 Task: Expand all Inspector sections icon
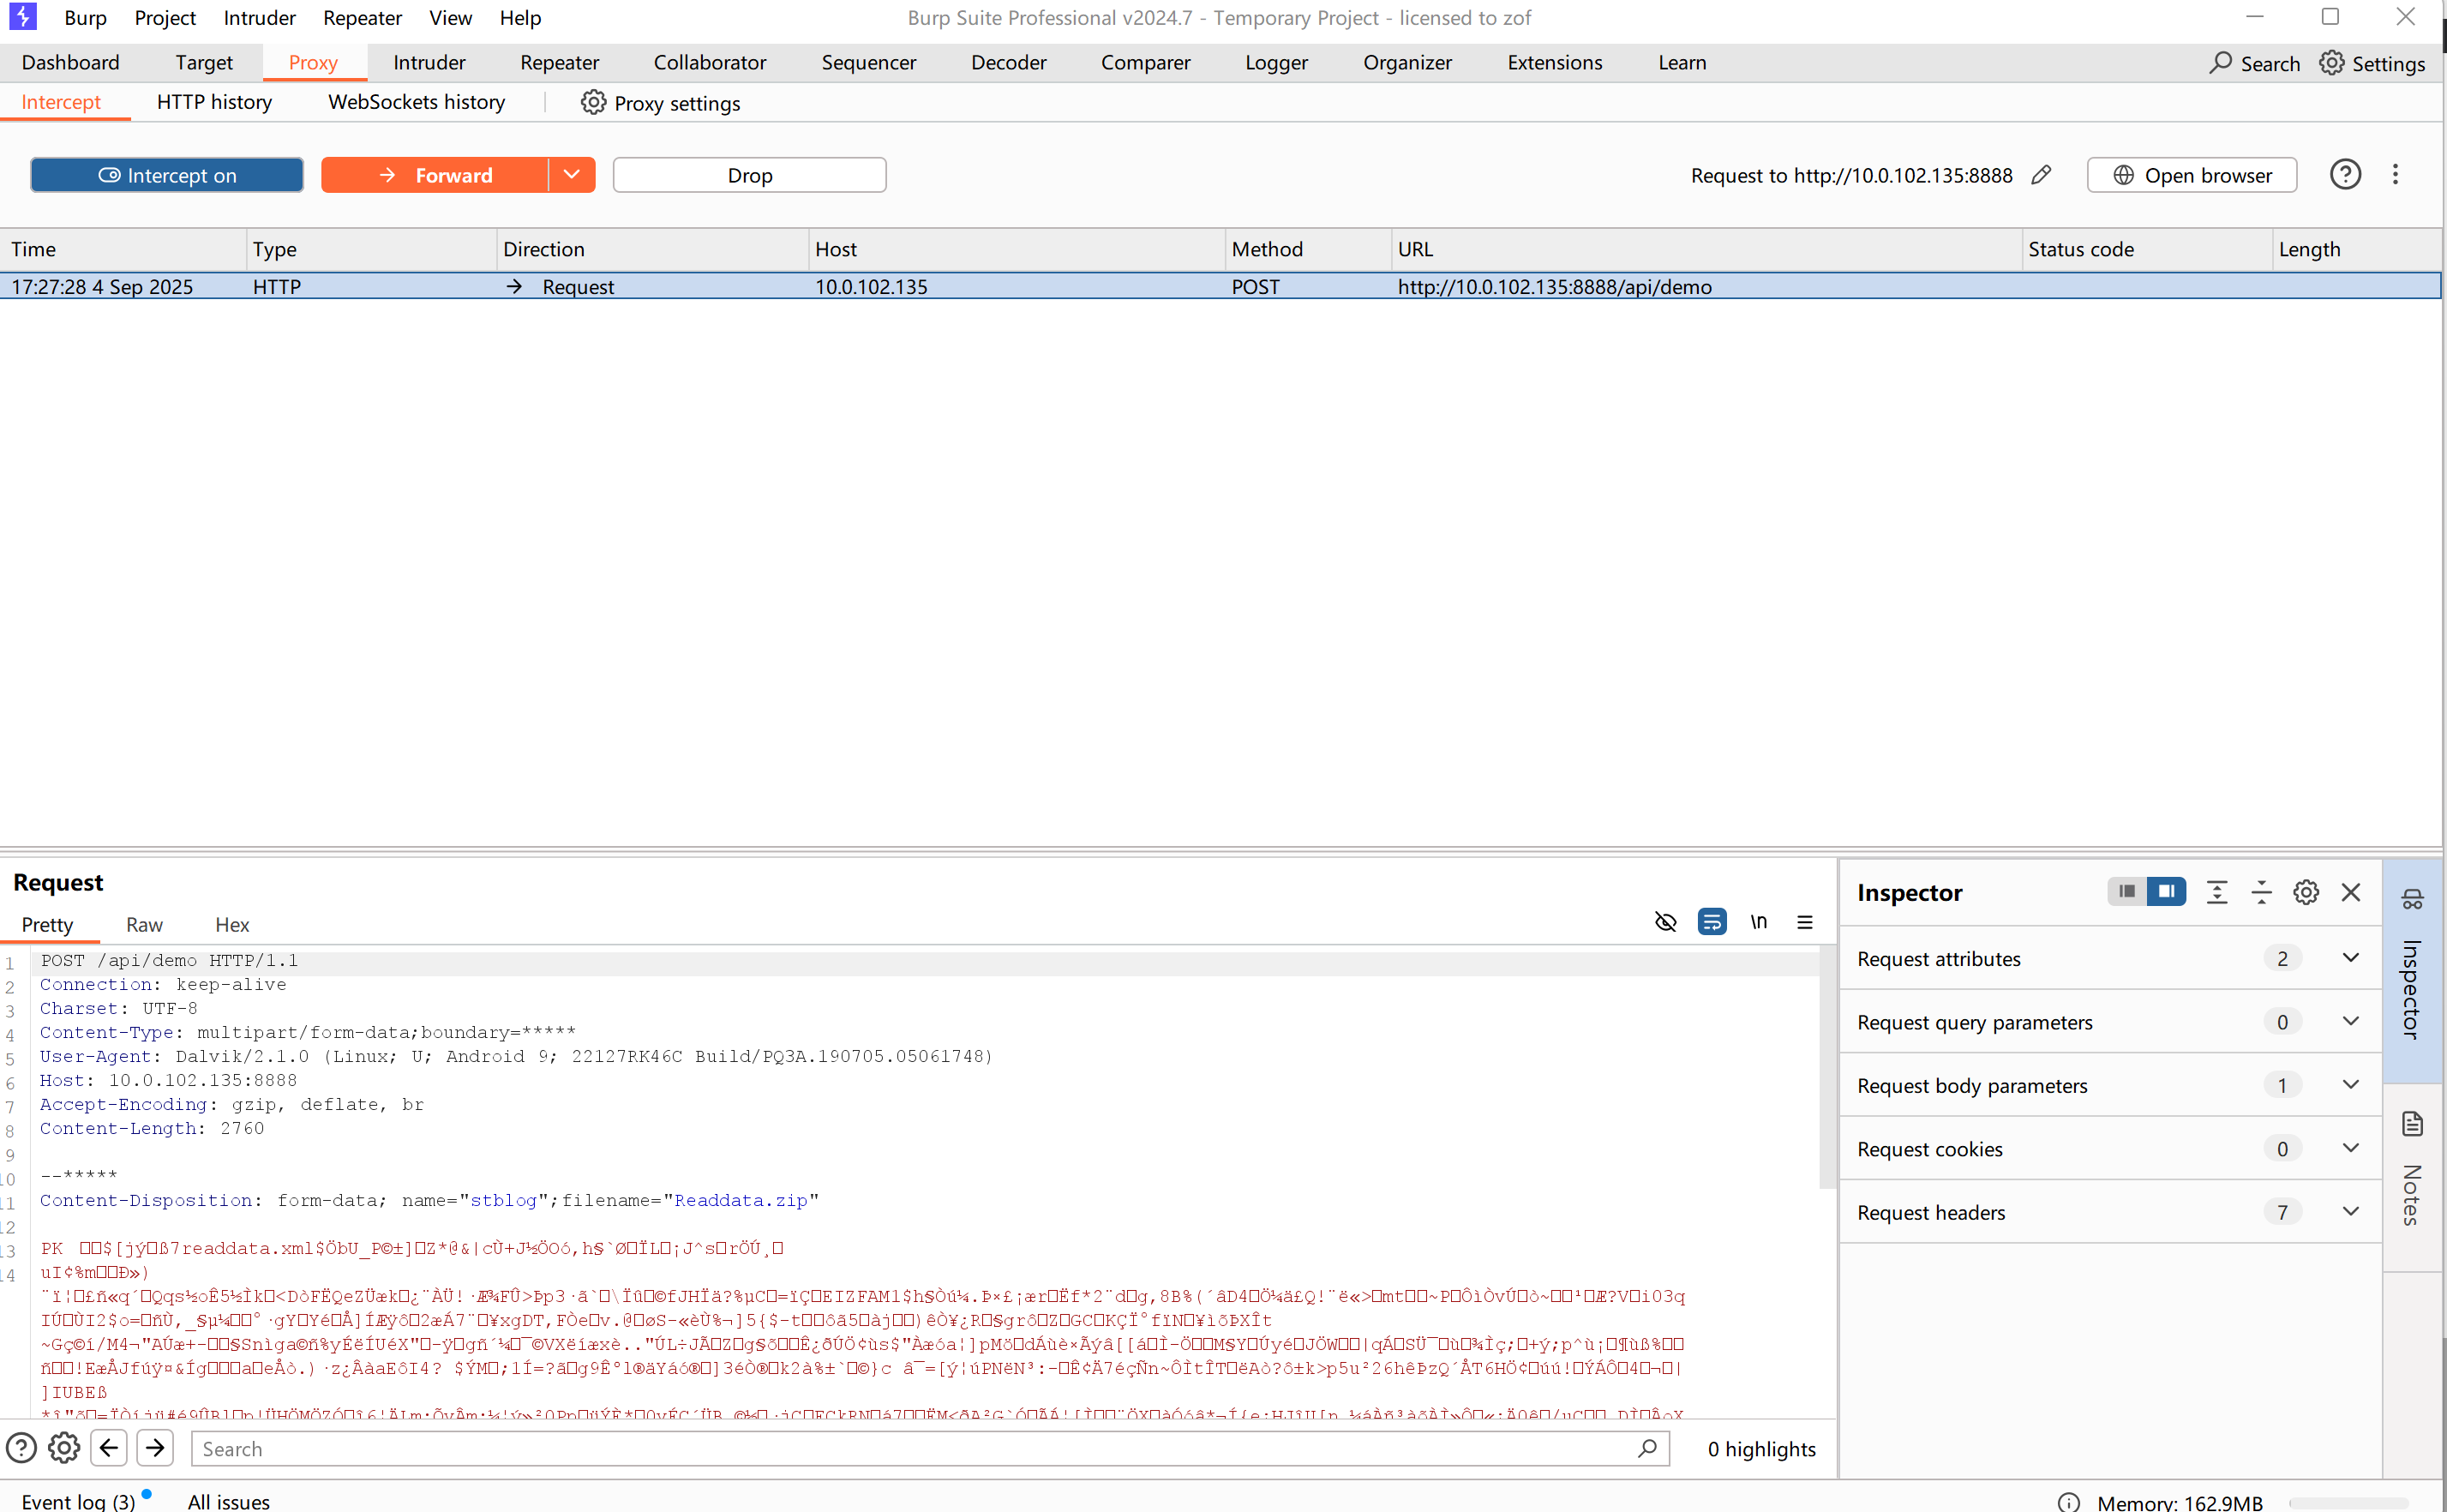pos(2217,892)
